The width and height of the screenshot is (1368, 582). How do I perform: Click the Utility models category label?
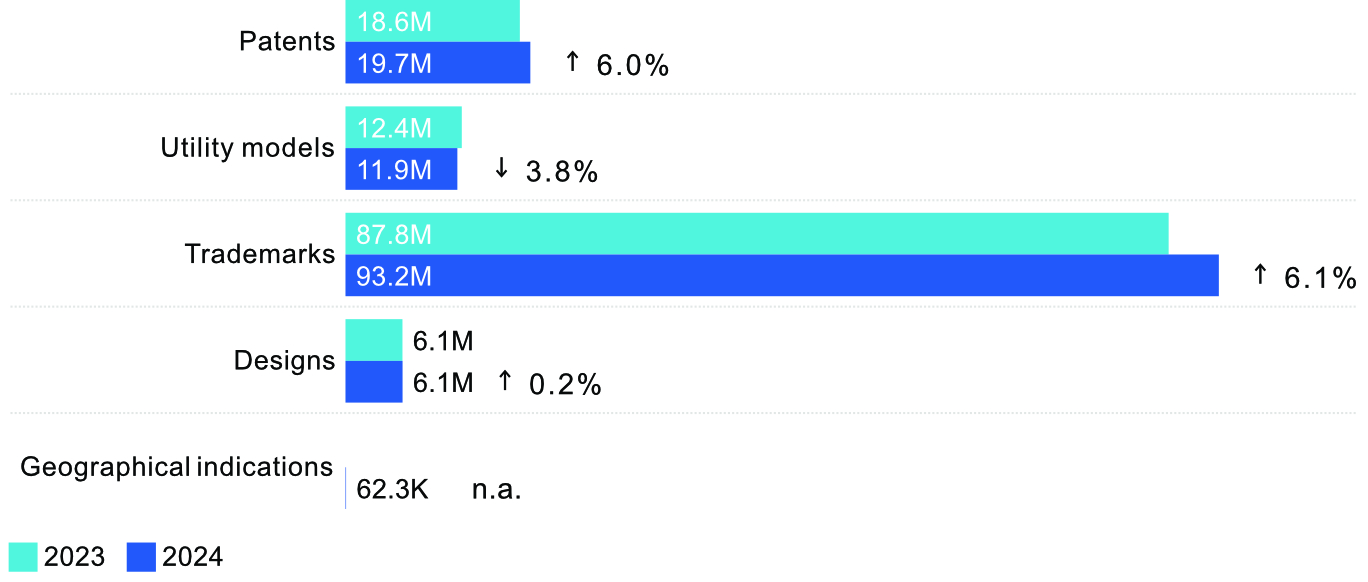click(247, 148)
